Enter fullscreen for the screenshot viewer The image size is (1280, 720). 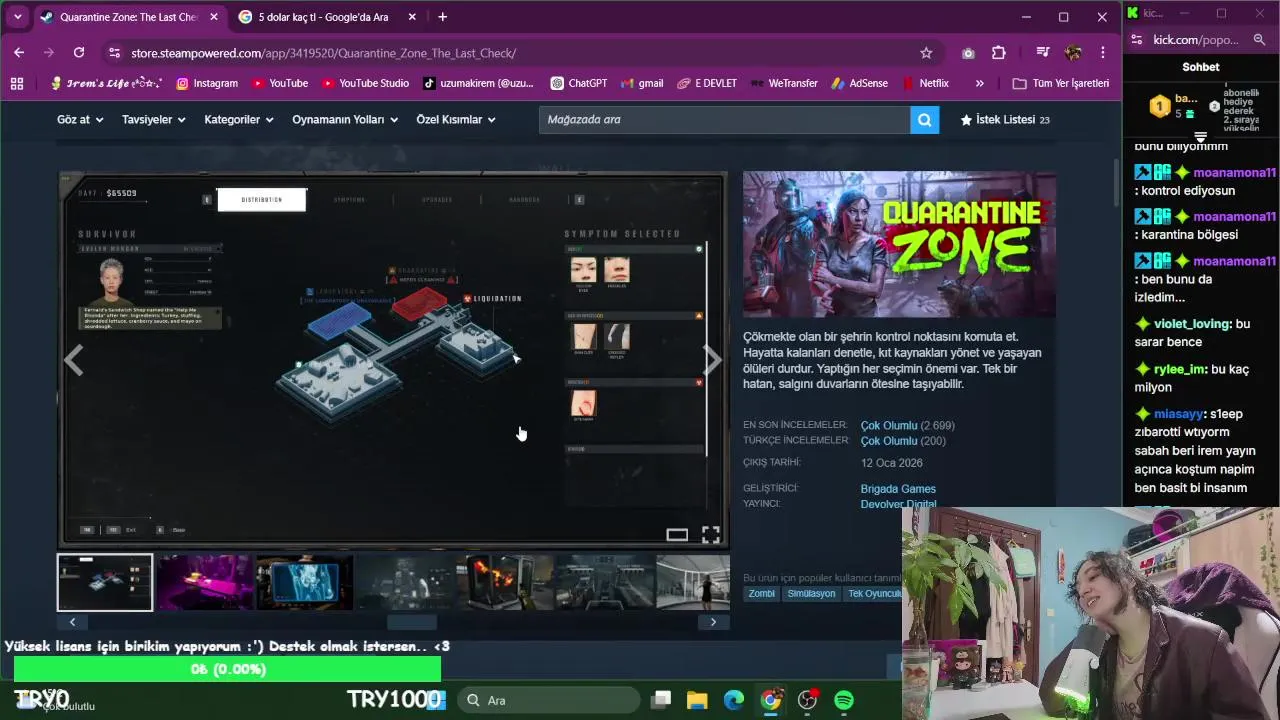pos(710,535)
